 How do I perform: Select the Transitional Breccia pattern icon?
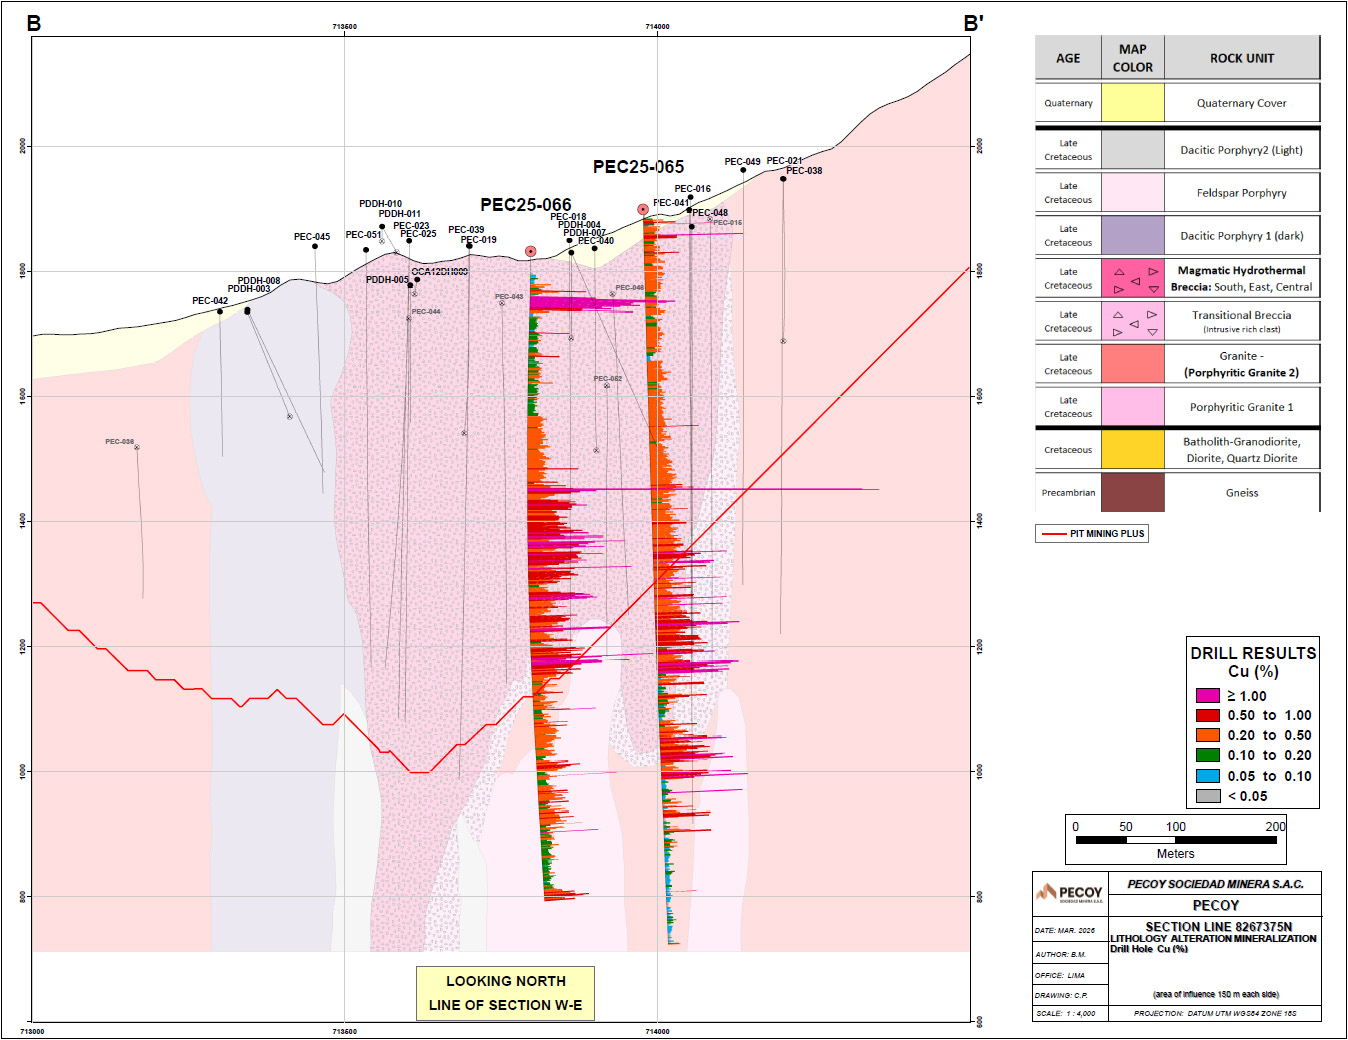click(x=1132, y=321)
